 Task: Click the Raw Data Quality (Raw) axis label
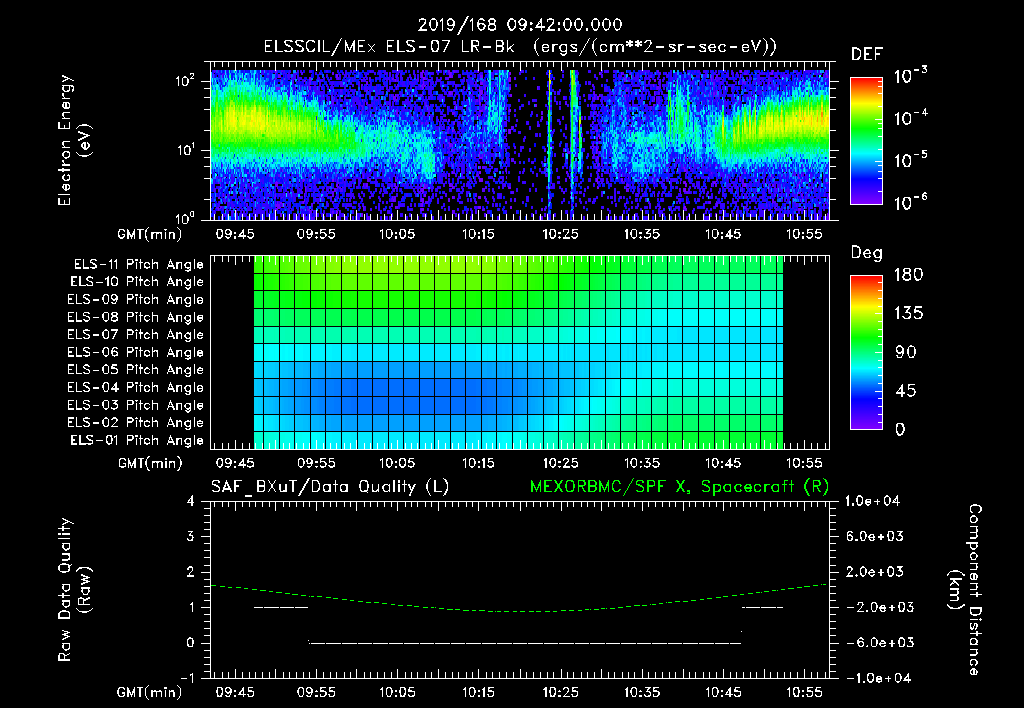pos(74,590)
